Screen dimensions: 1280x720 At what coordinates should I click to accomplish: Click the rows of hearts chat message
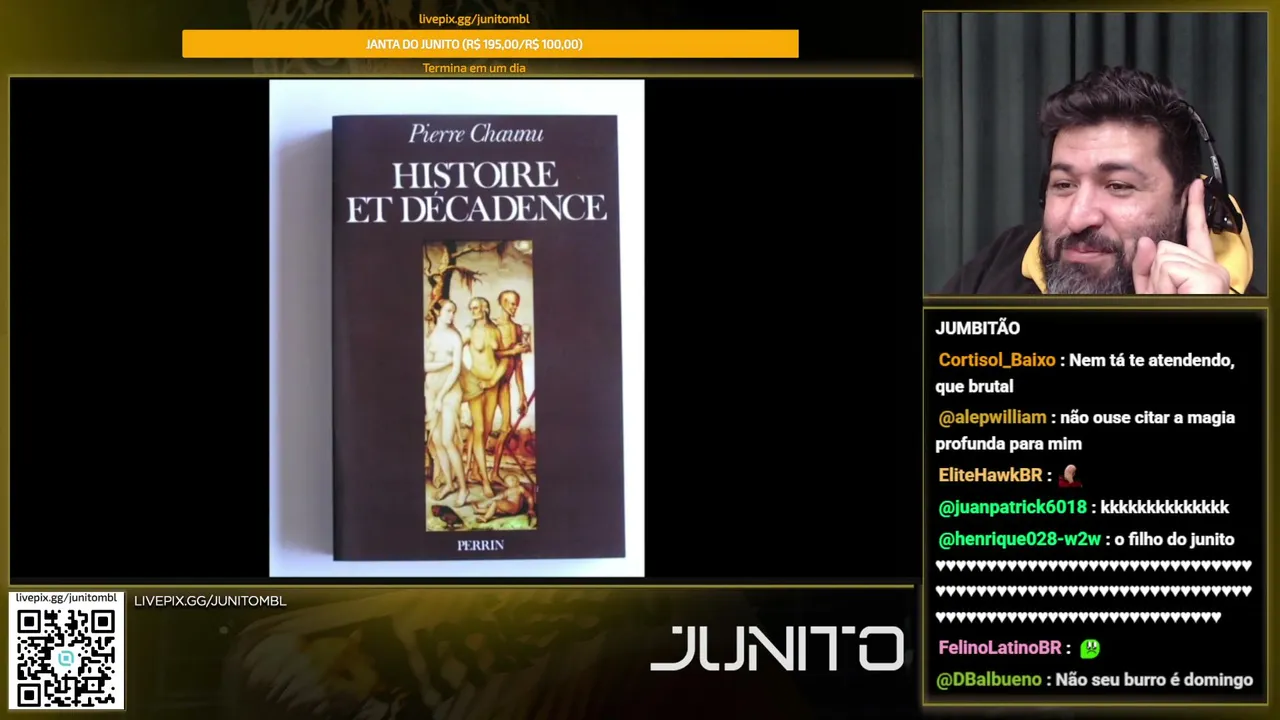click(x=1093, y=591)
